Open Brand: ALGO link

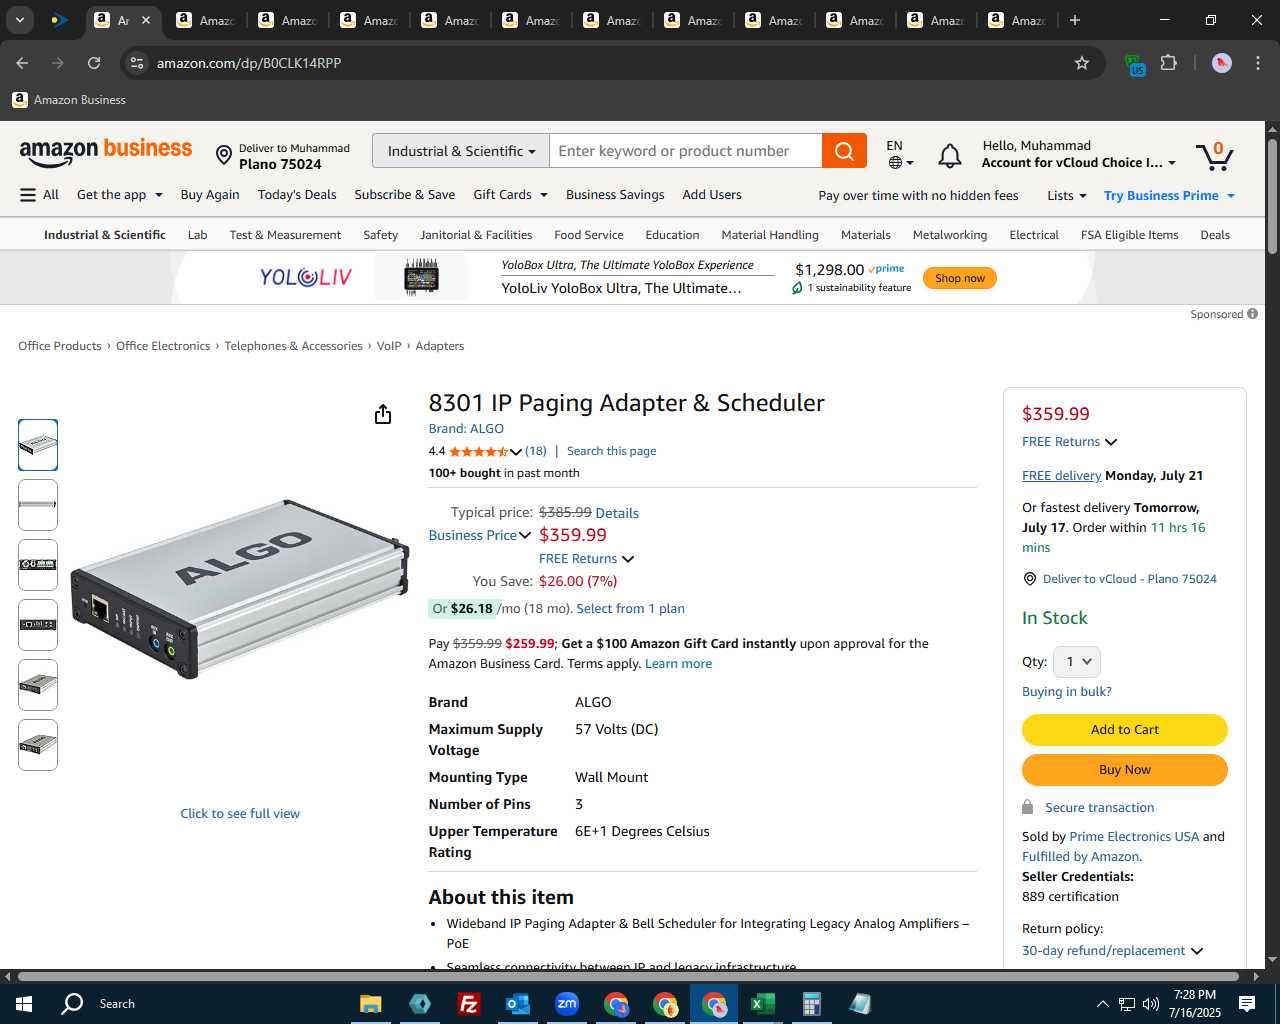tap(466, 429)
